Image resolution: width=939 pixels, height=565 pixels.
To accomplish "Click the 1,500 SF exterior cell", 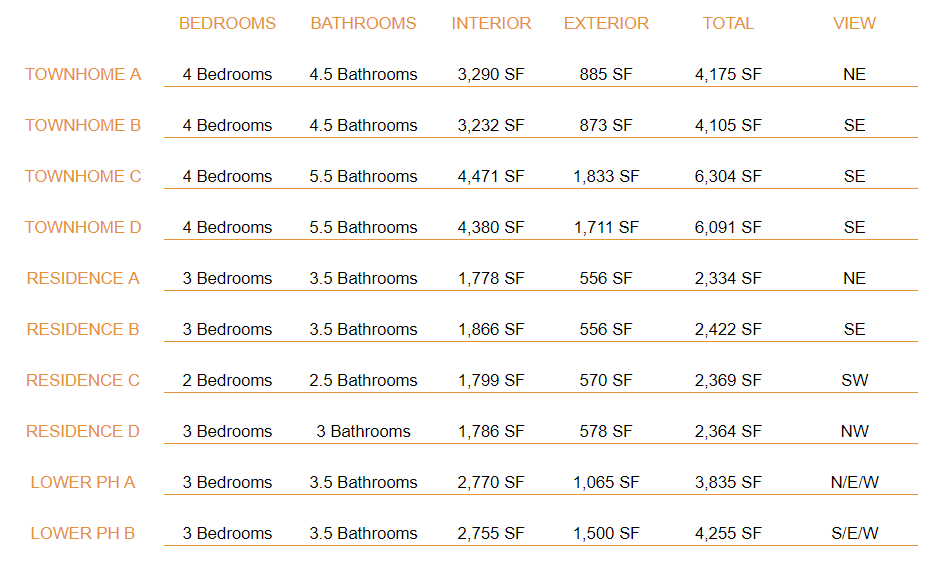I will pyautogui.click(x=606, y=533).
